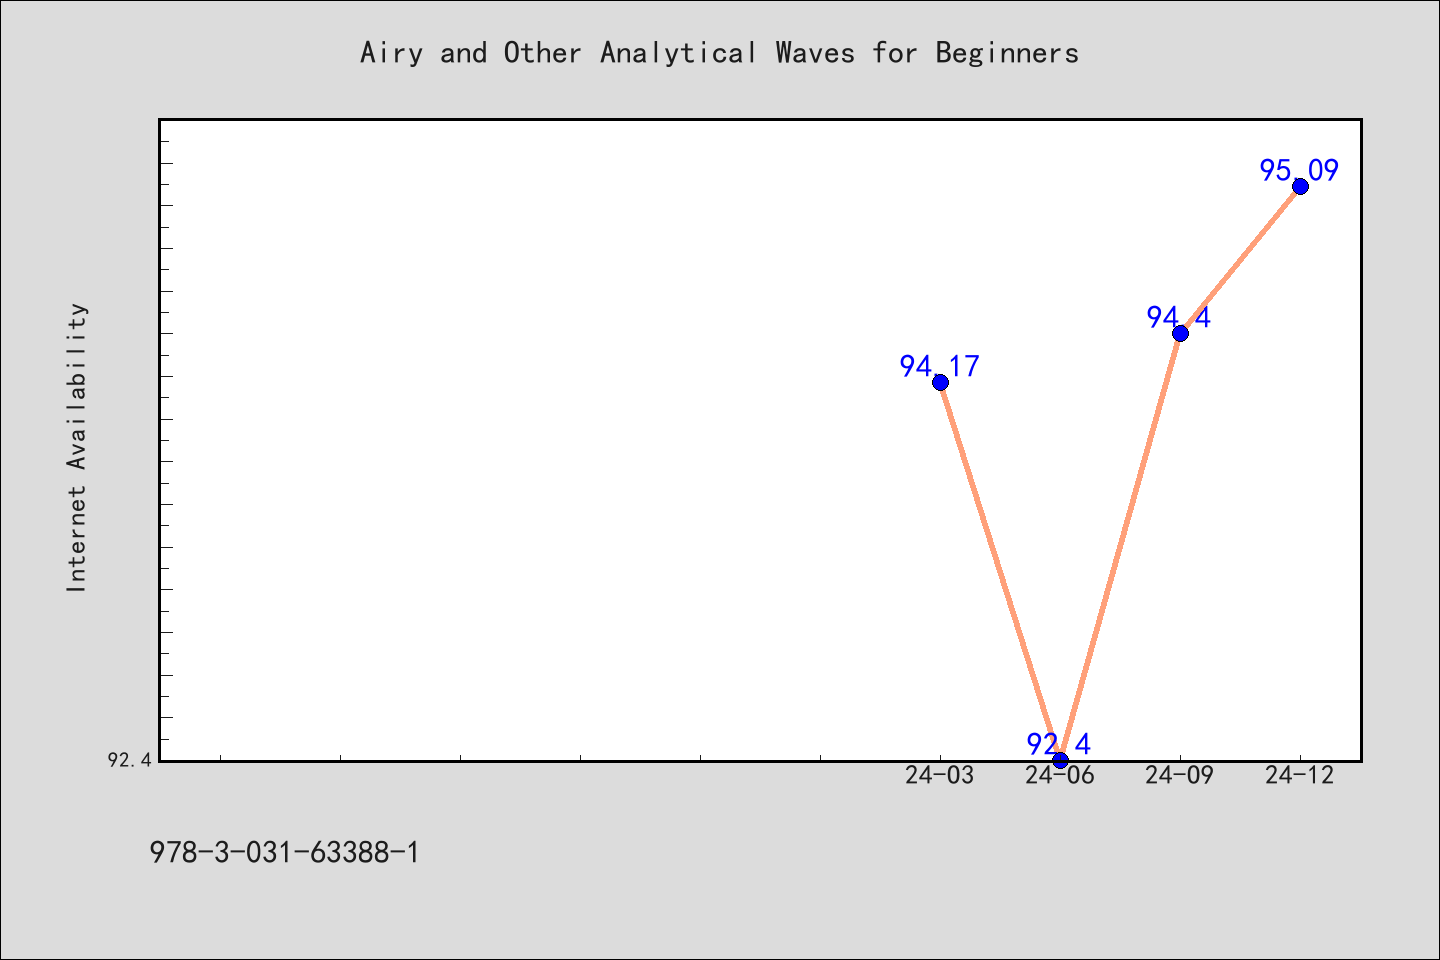Click the blue value label 95.09
Image resolution: width=1440 pixels, height=960 pixels.
1299,170
